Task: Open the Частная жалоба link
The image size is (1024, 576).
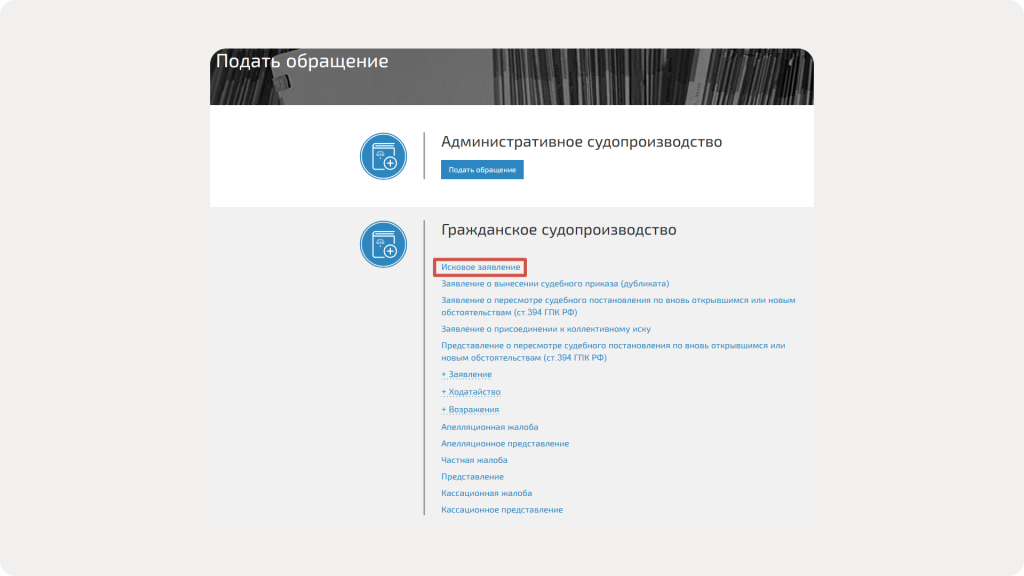Action: [x=474, y=460]
